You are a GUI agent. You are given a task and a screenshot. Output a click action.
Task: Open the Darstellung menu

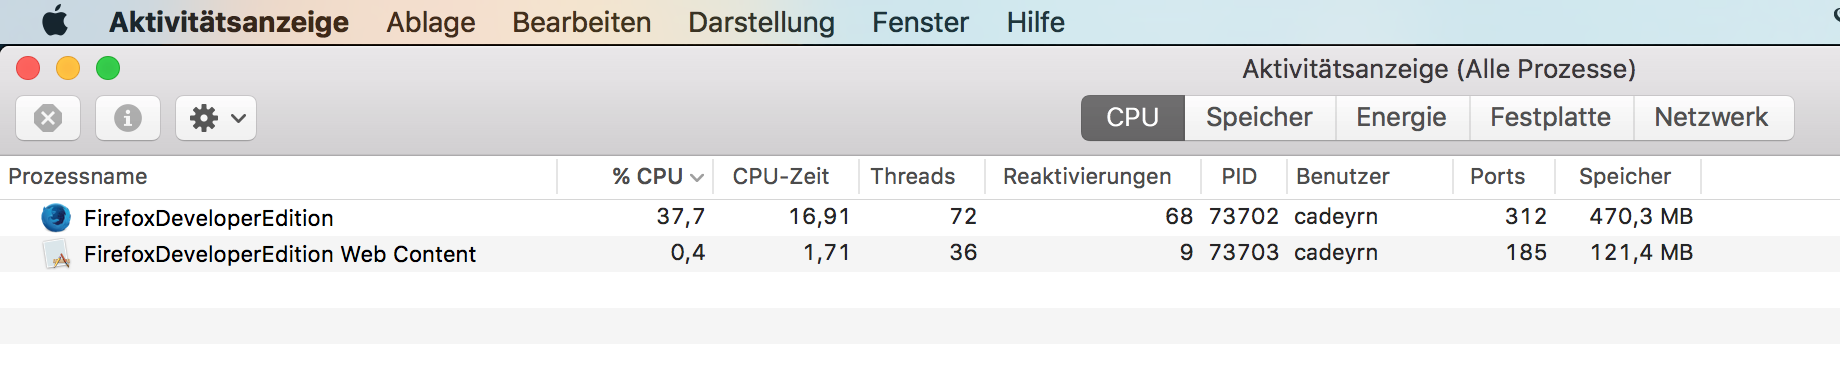tap(761, 22)
